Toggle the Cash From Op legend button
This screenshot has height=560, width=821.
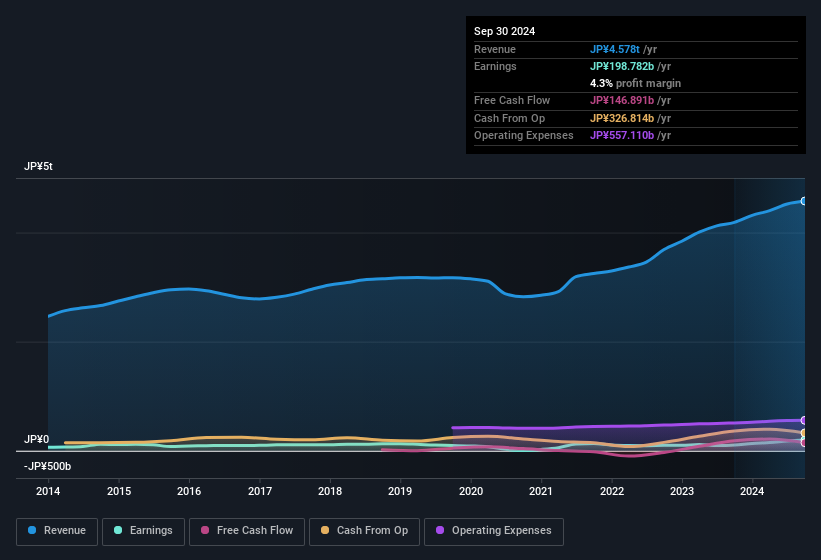[364, 531]
